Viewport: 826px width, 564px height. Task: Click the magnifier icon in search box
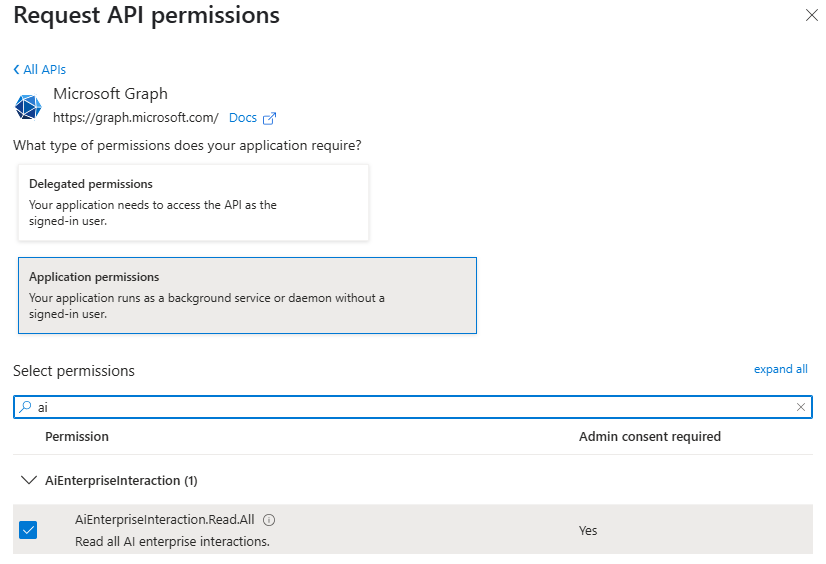click(x=26, y=407)
